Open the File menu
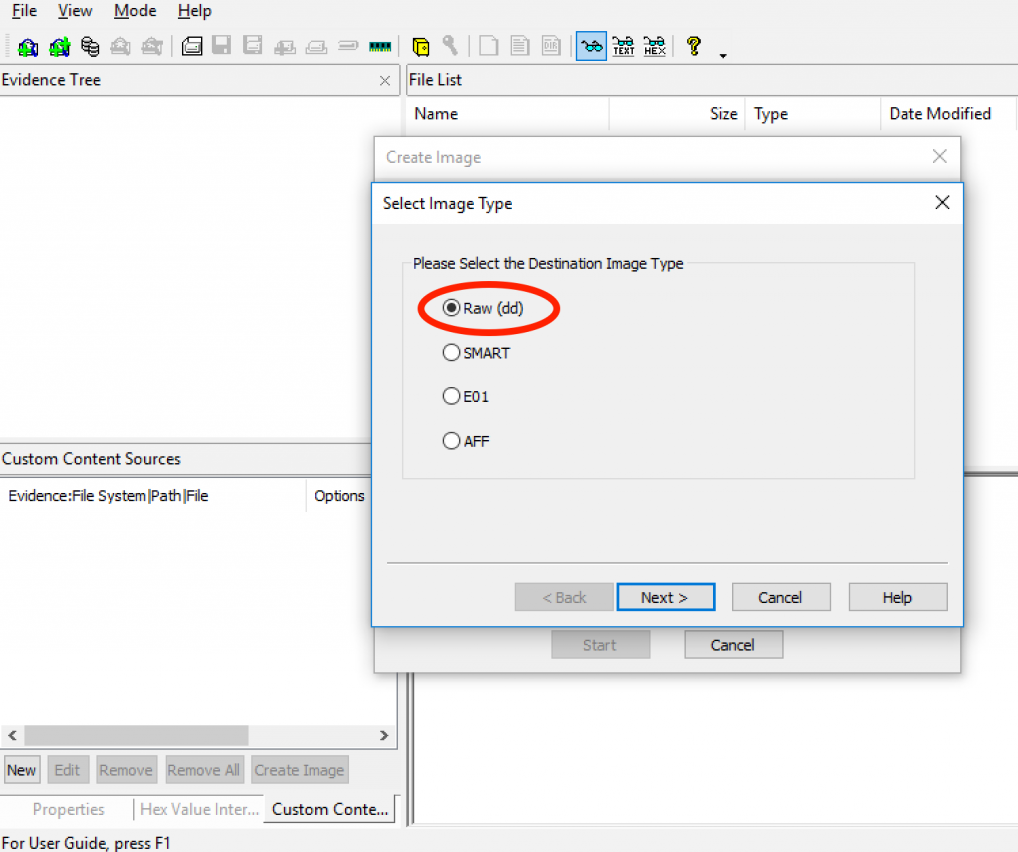 (x=24, y=11)
